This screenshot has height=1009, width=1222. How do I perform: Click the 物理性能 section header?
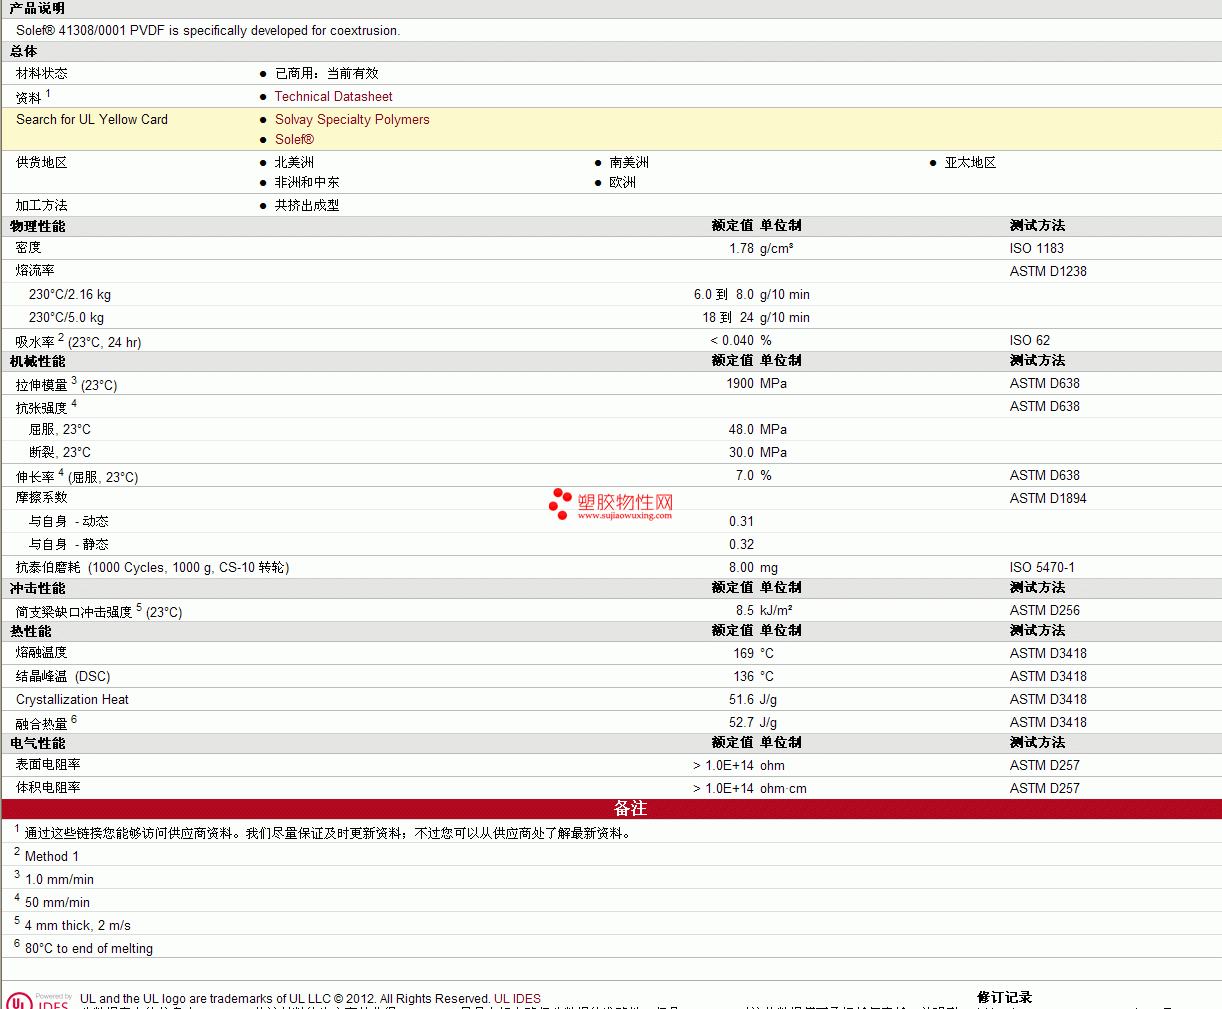click(38, 227)
